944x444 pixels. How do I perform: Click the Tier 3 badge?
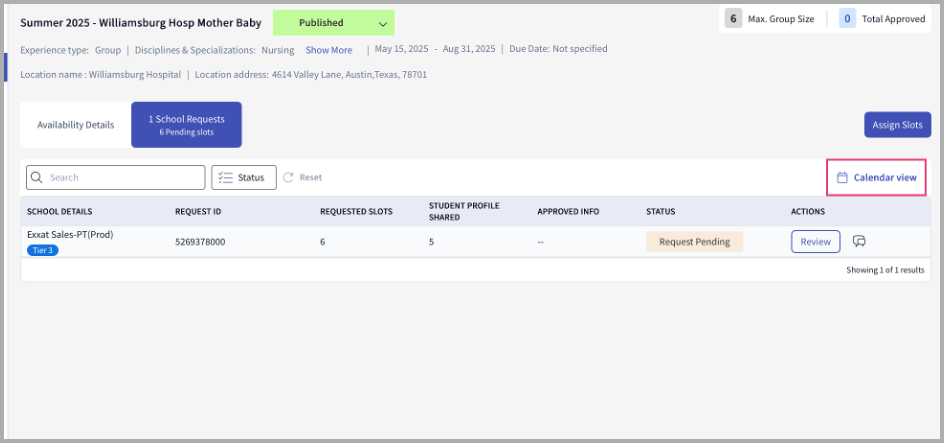pos(43,250)
